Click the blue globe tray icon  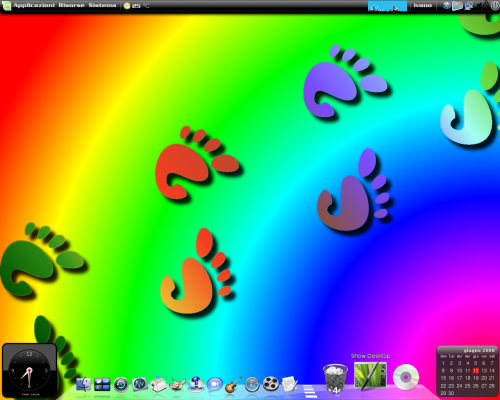tap(447, 6)
